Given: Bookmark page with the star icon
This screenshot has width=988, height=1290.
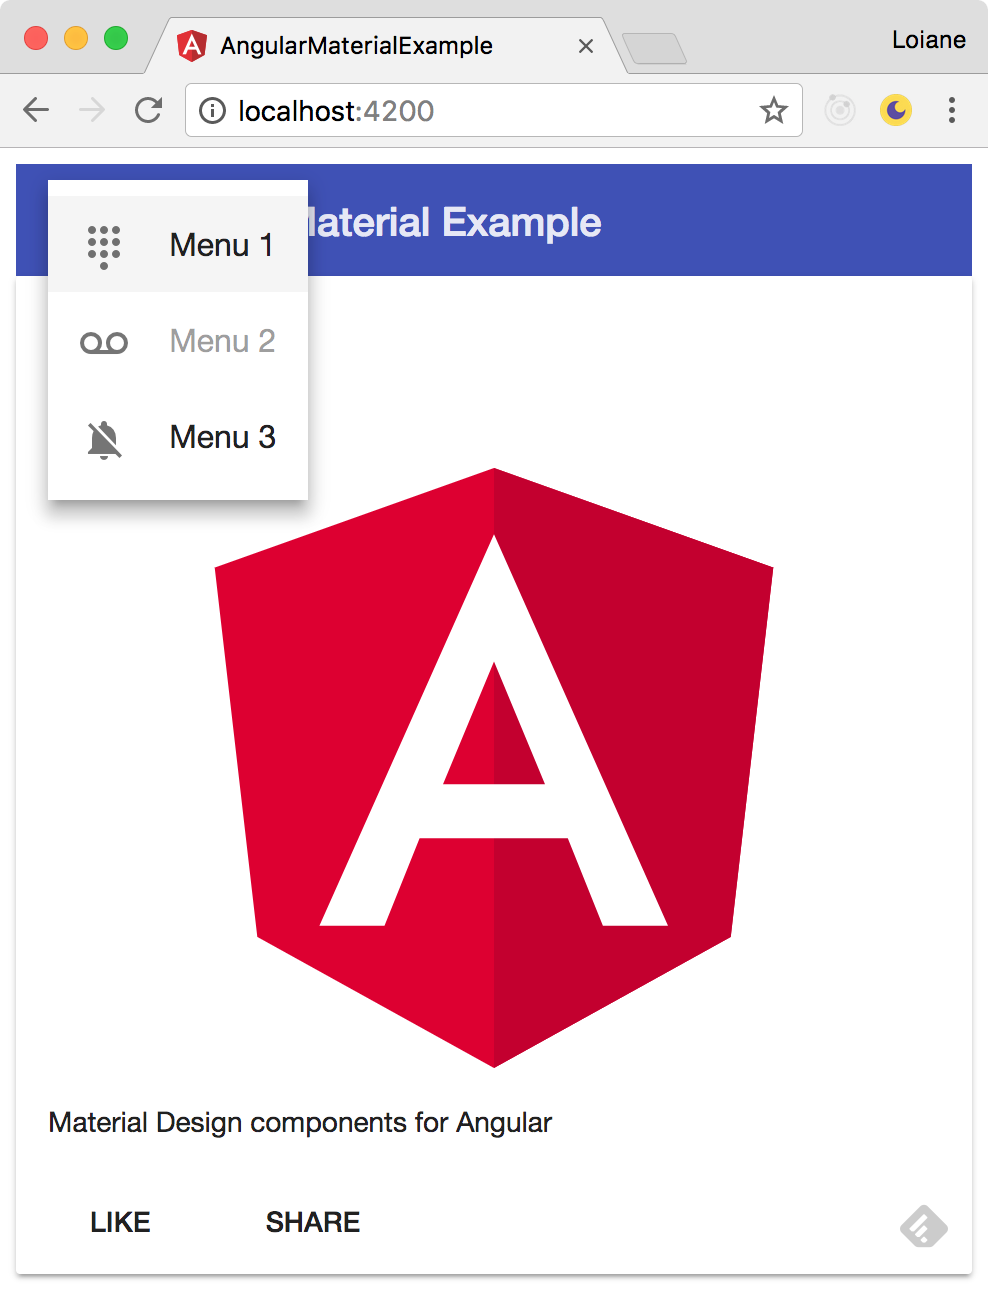Looking at the screenshot, I should pos(773,110).
